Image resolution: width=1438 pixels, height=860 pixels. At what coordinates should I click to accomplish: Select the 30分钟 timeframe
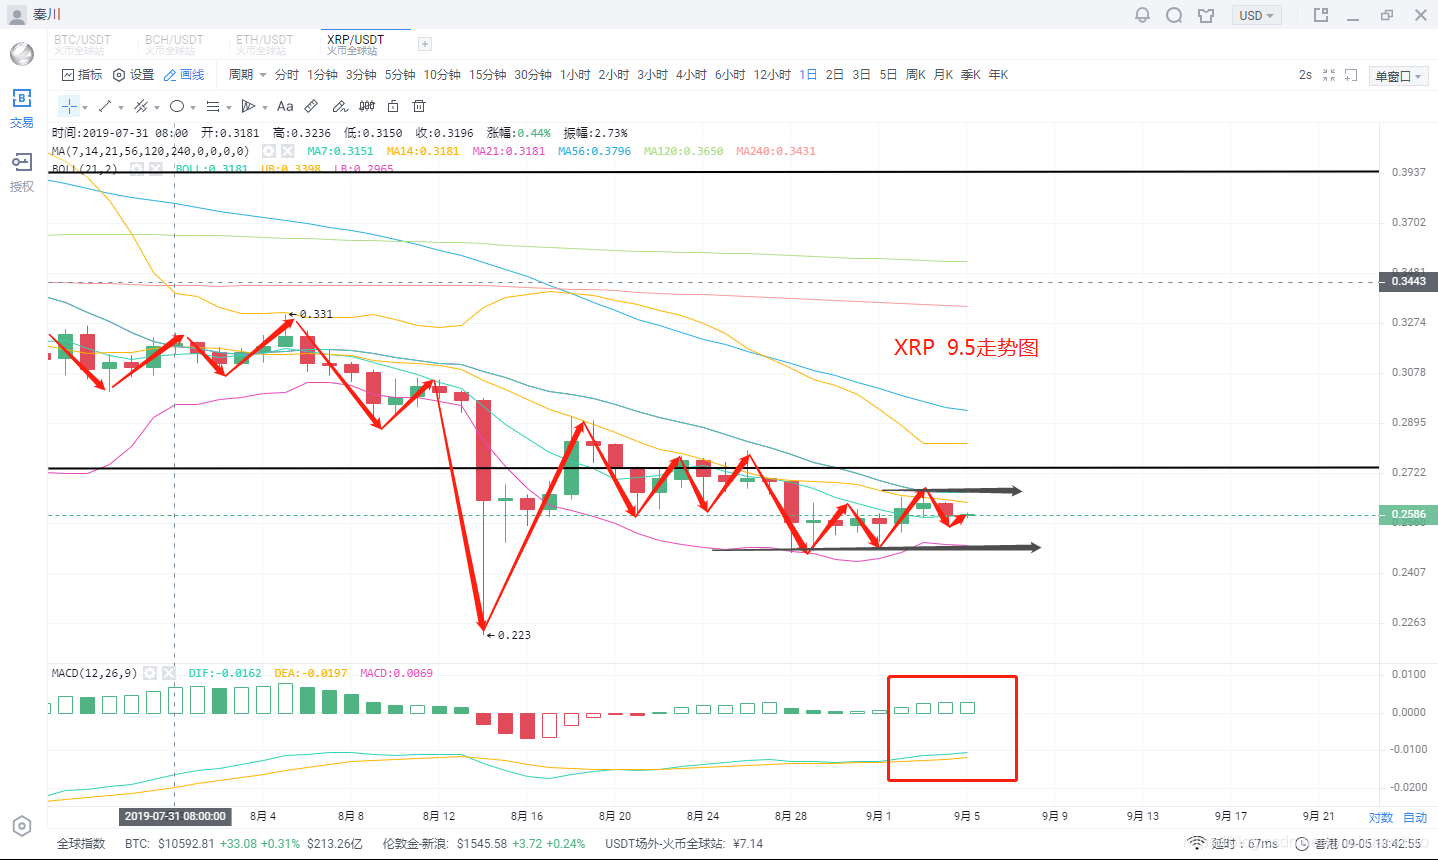coord(533,75)
